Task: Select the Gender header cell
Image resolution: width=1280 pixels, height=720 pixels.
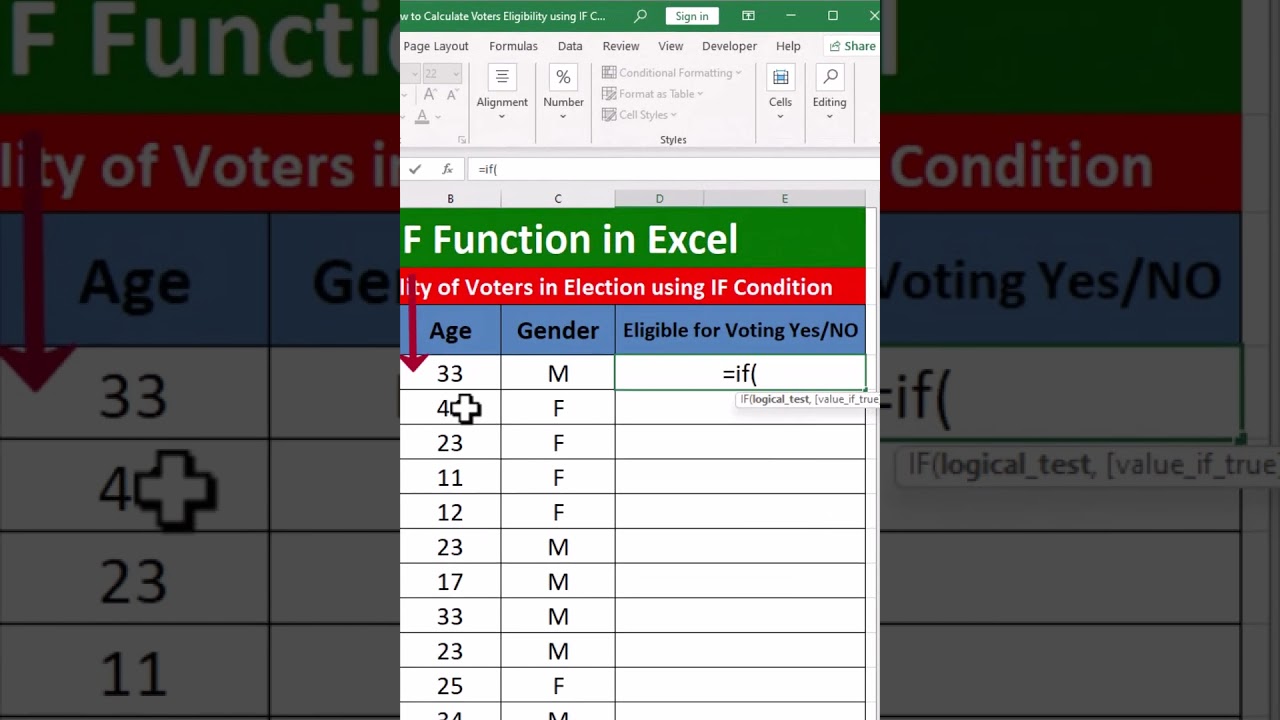Action: click(x=558, y=330)
